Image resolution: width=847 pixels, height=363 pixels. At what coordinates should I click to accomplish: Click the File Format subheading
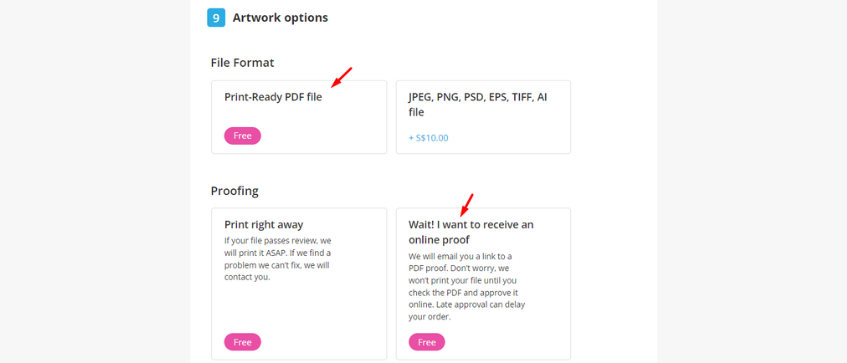(243, 63)
